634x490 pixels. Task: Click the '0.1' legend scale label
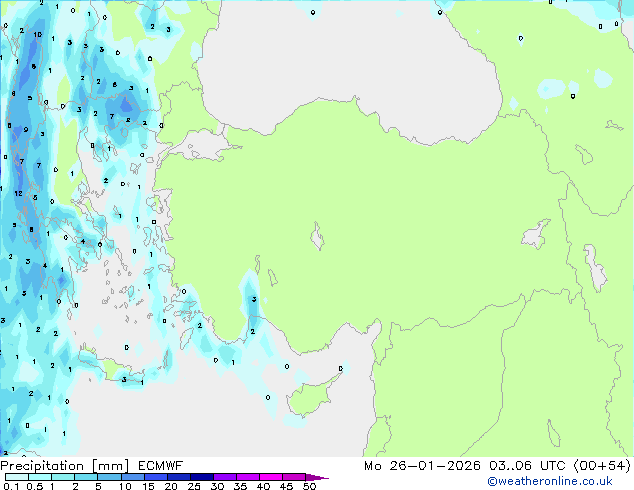coord(11,486)
